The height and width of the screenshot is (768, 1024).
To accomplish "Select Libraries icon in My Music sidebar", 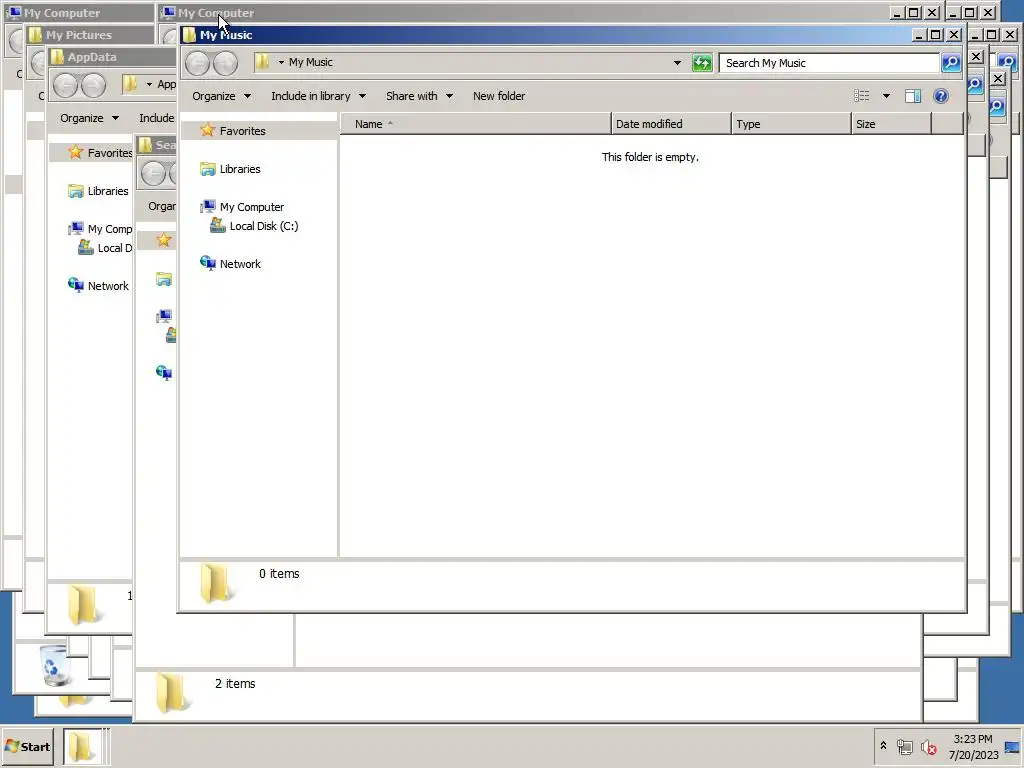I will (x=208, y=169).
